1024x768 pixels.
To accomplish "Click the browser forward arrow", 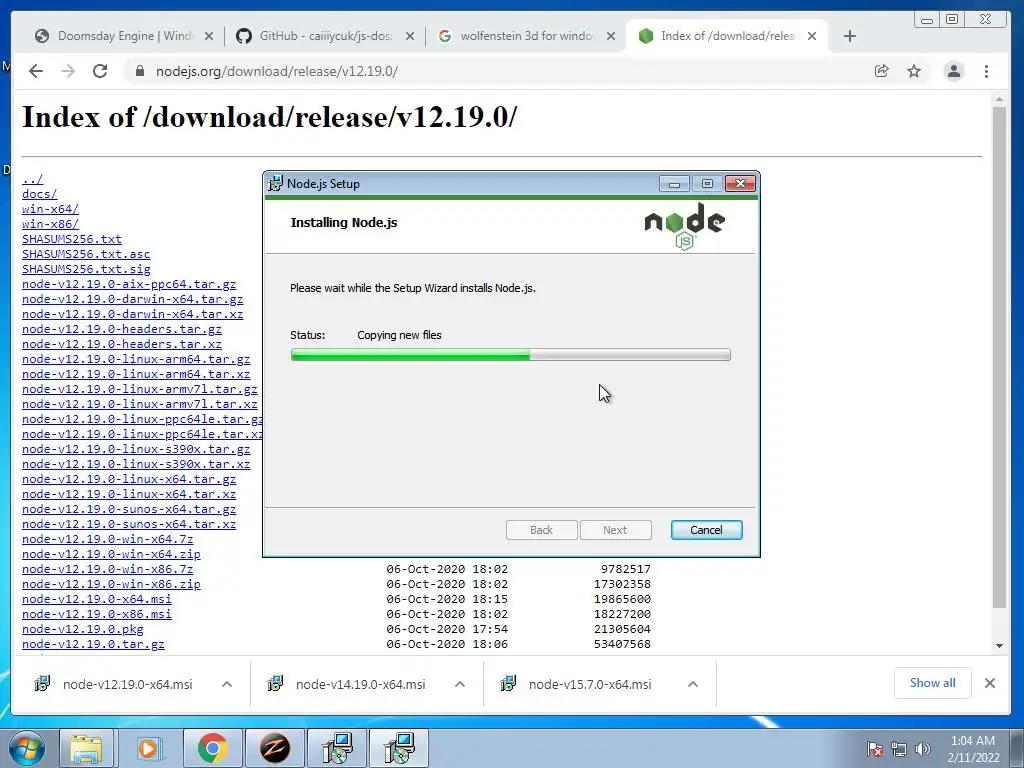I will (68, 71).
